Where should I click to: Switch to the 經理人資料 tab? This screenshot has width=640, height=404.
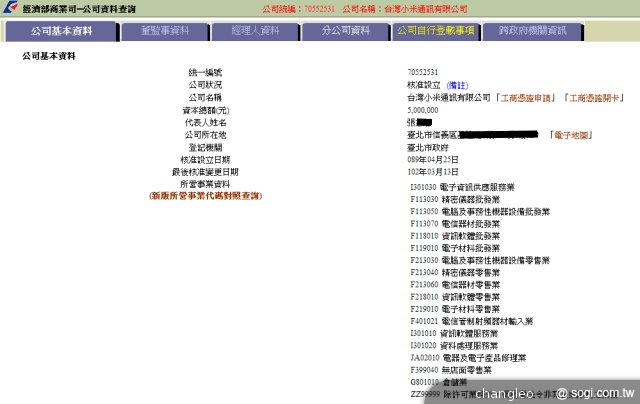(256, 31)
